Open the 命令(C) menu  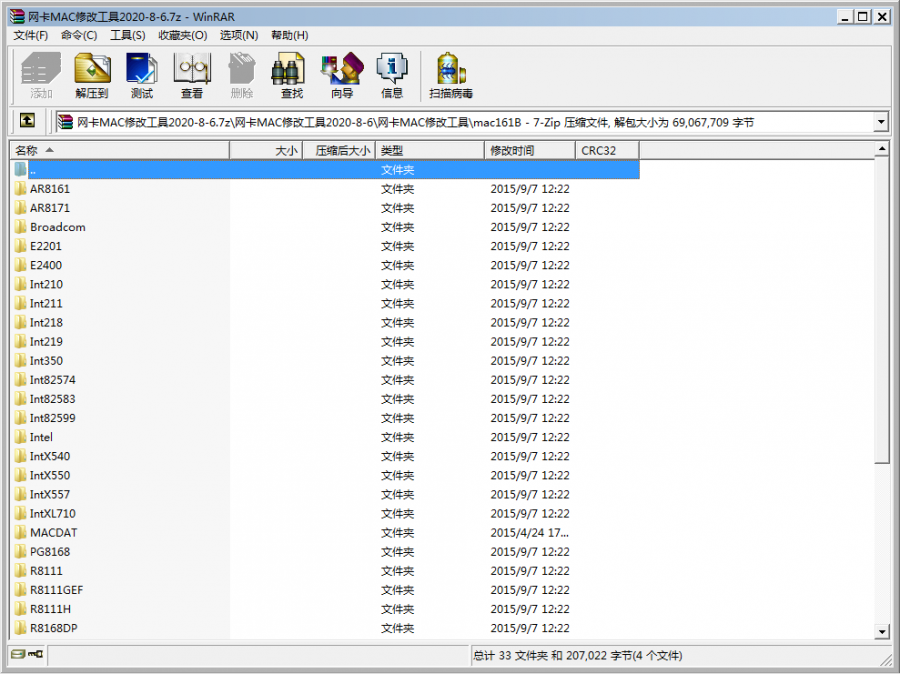(x=79, y=36)
